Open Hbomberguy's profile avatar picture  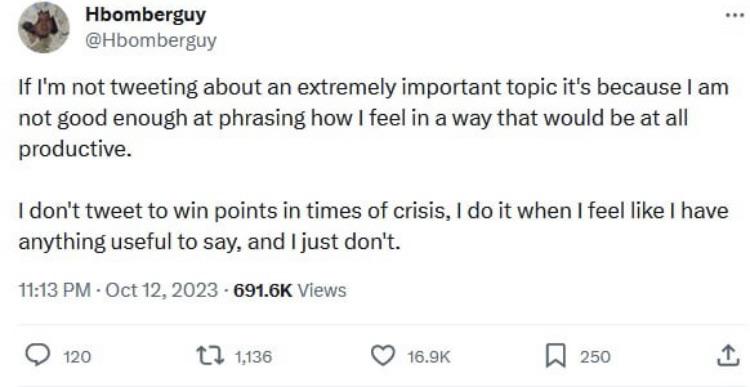pos(44,28)
